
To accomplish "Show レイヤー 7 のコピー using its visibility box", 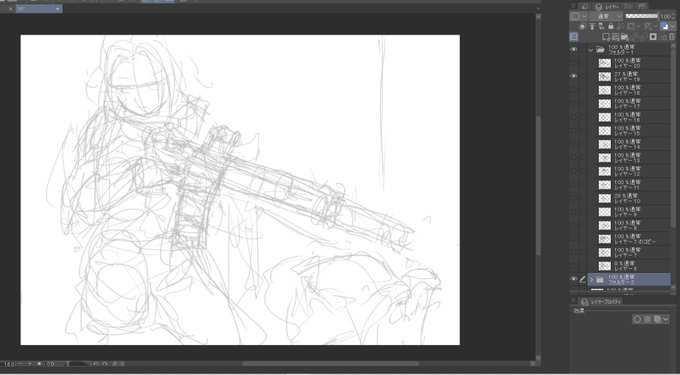I will click(573, 239).
